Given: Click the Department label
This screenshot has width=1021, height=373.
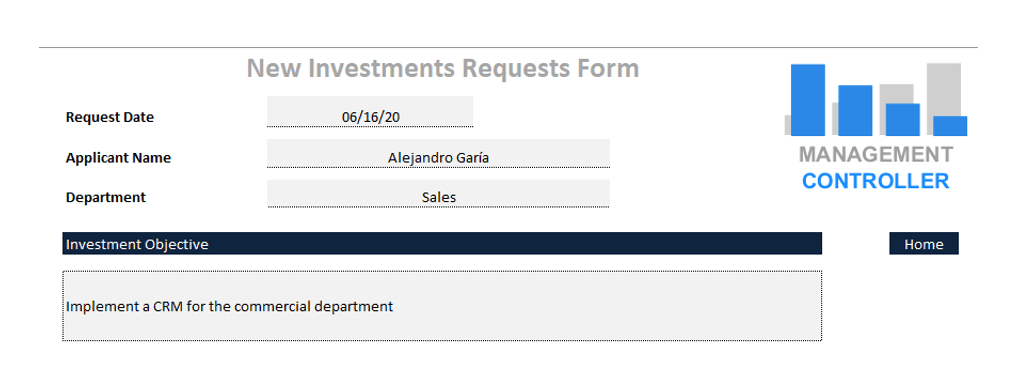Looking at the screenshot, I should tap(106, 197).
